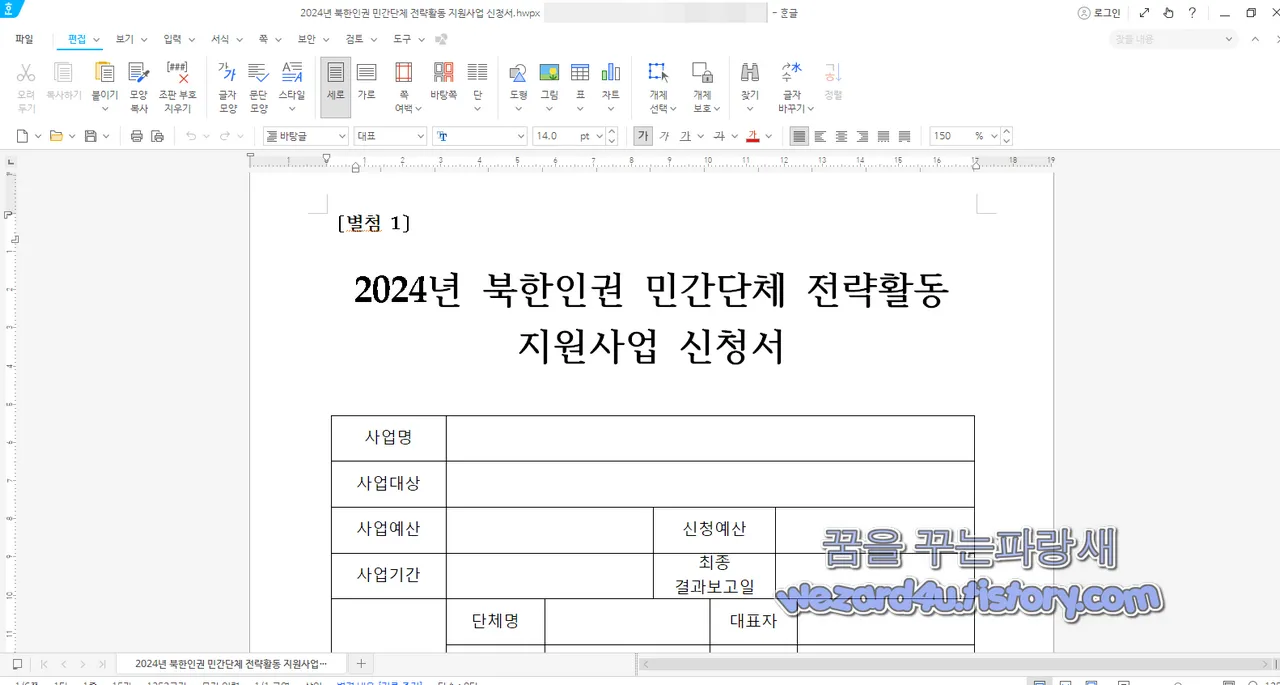Toggle underline formatting

(686, 136)
